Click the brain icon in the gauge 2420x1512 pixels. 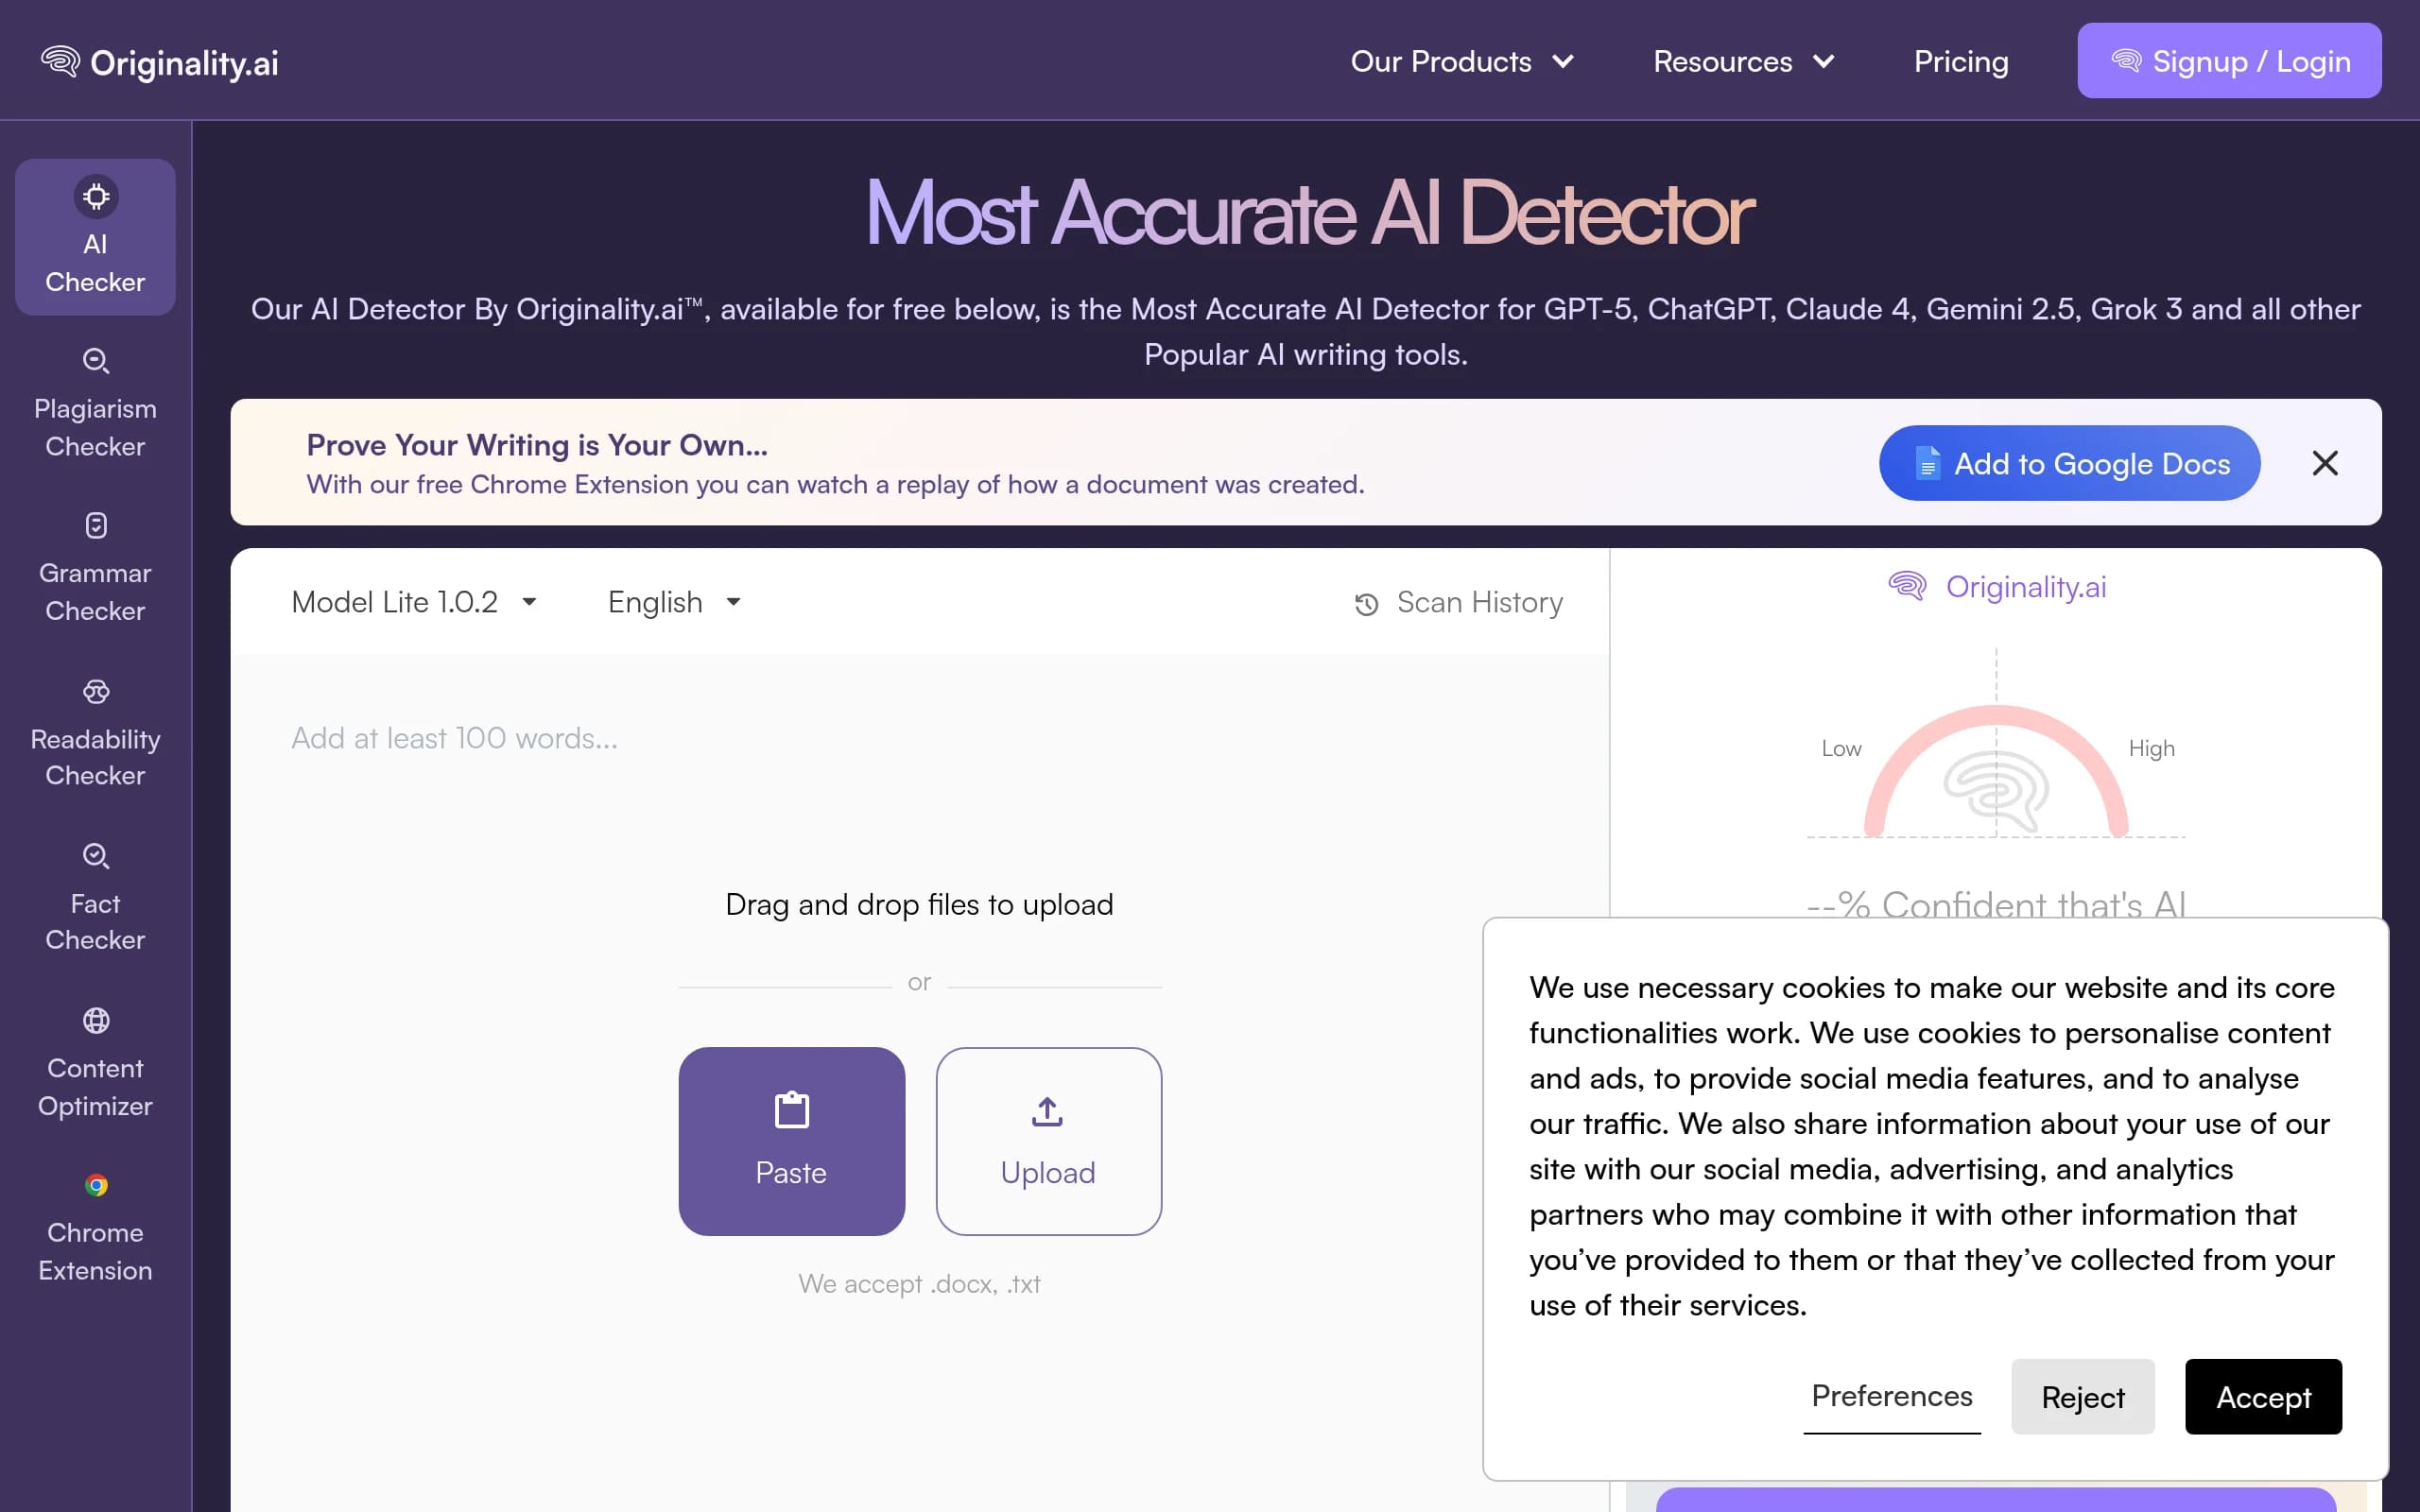coord(1996,791)
